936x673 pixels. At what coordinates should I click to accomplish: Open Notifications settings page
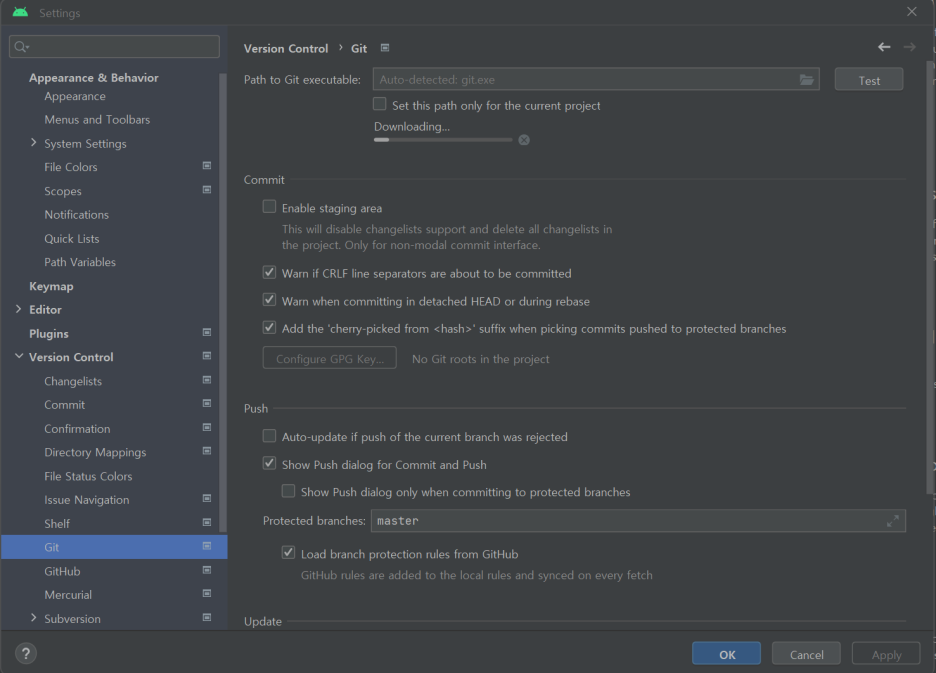[x=76, y=214]
